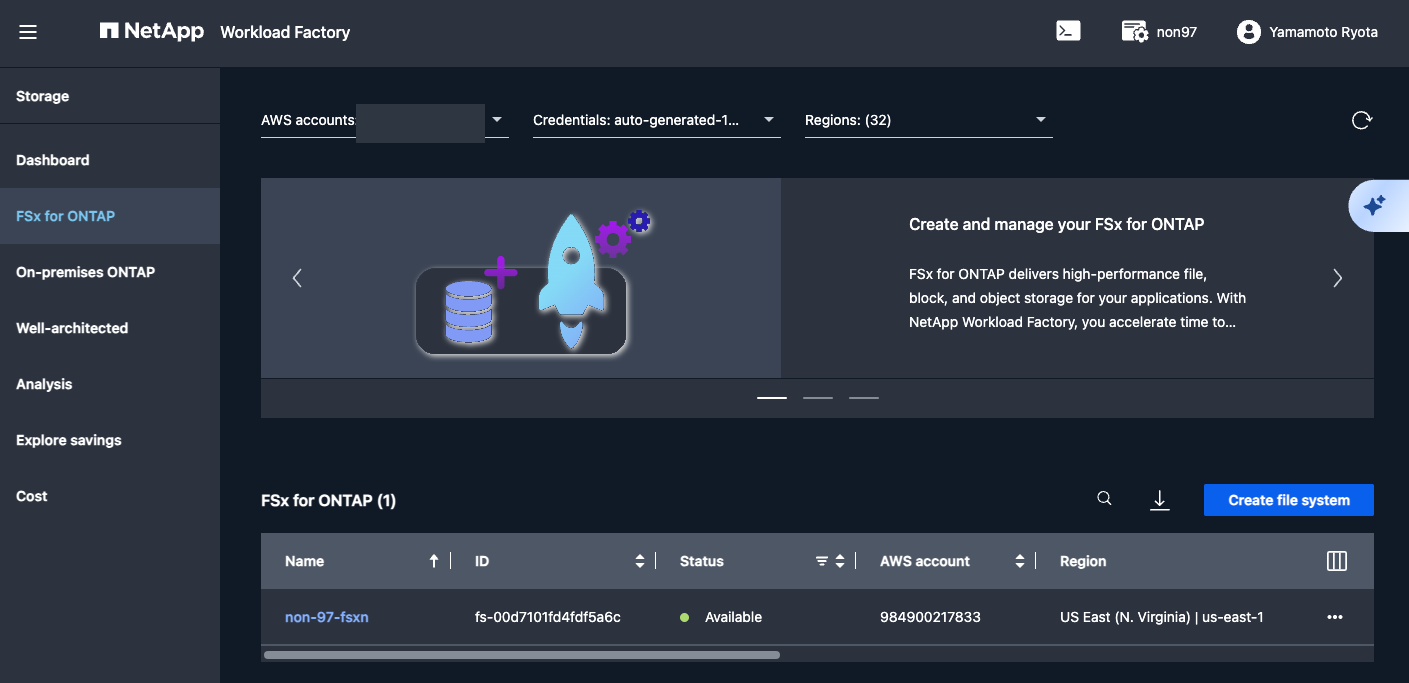Screen dimensions: 1409x683
Task: Click the NetApp logo
Action: 152,31
